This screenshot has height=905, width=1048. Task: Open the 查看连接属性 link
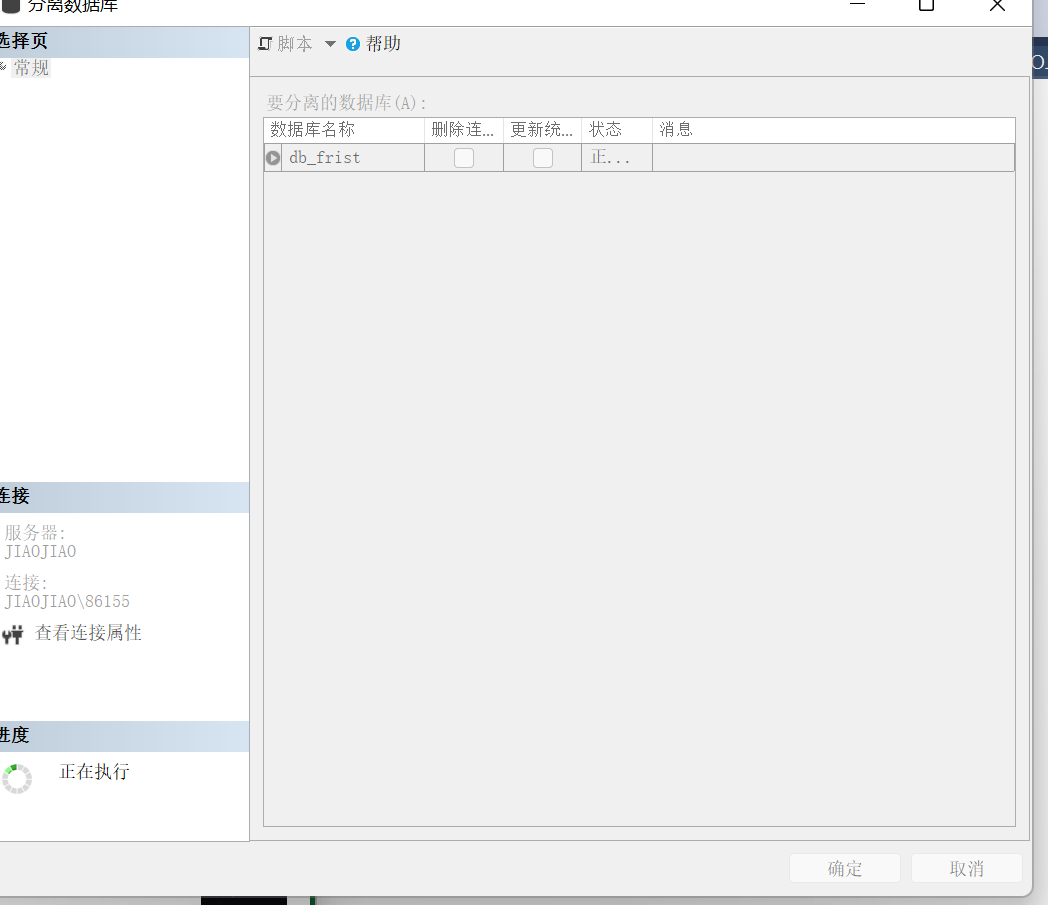(88, 633)
